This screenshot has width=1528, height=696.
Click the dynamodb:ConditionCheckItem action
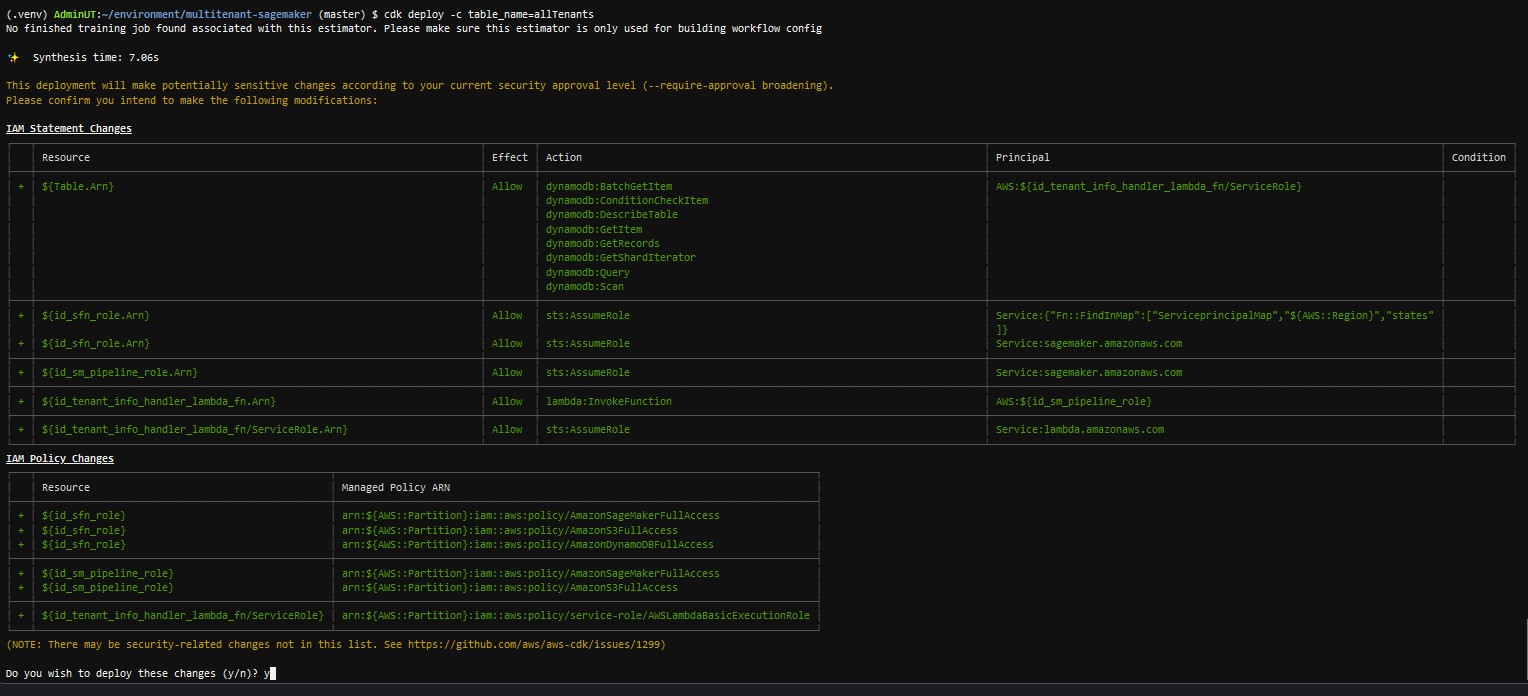pyautogui.click(x=627, y=201)
